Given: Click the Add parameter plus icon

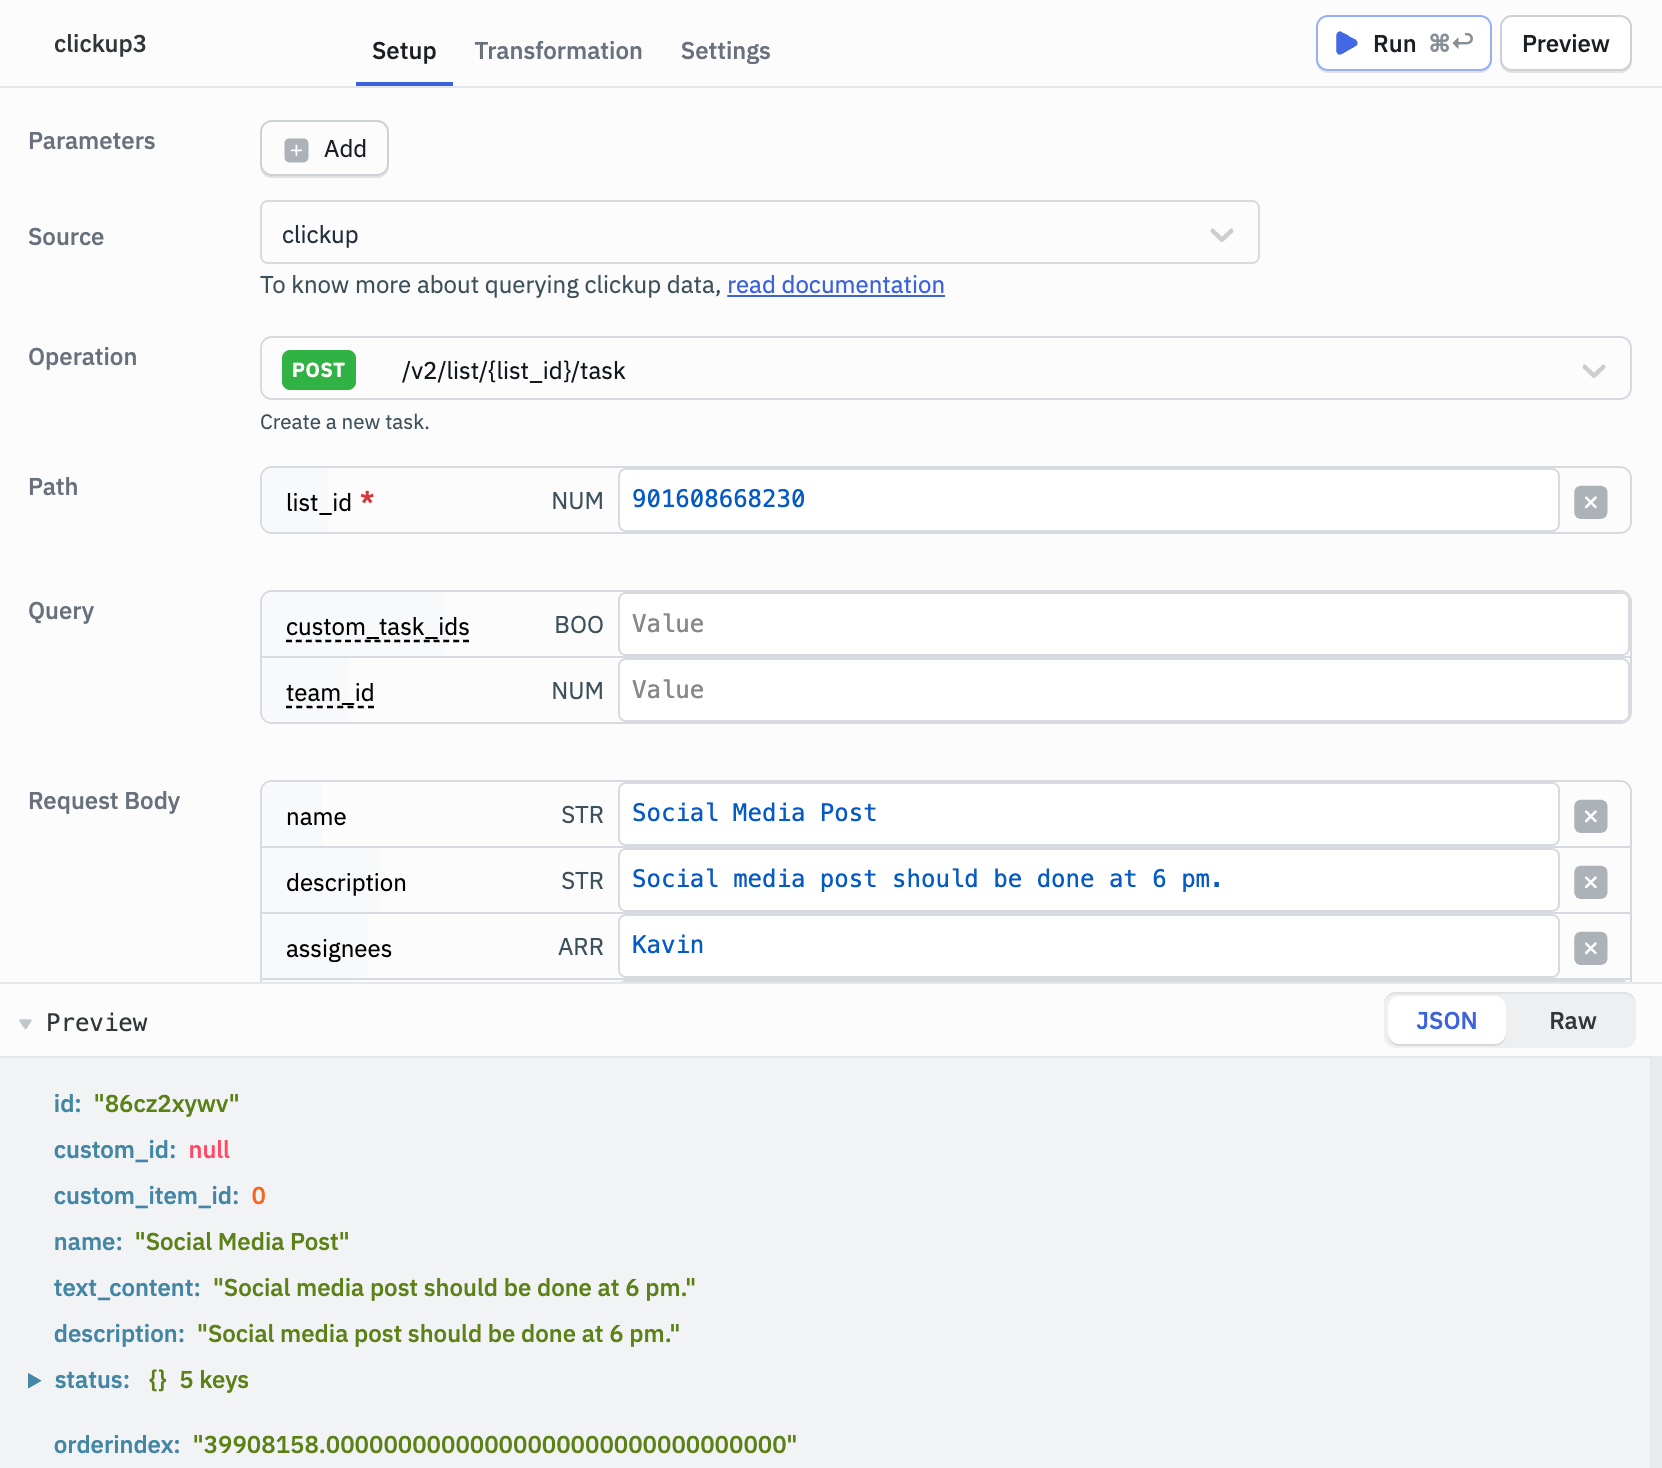Looking at the screenshot, I should click(295, 148).
